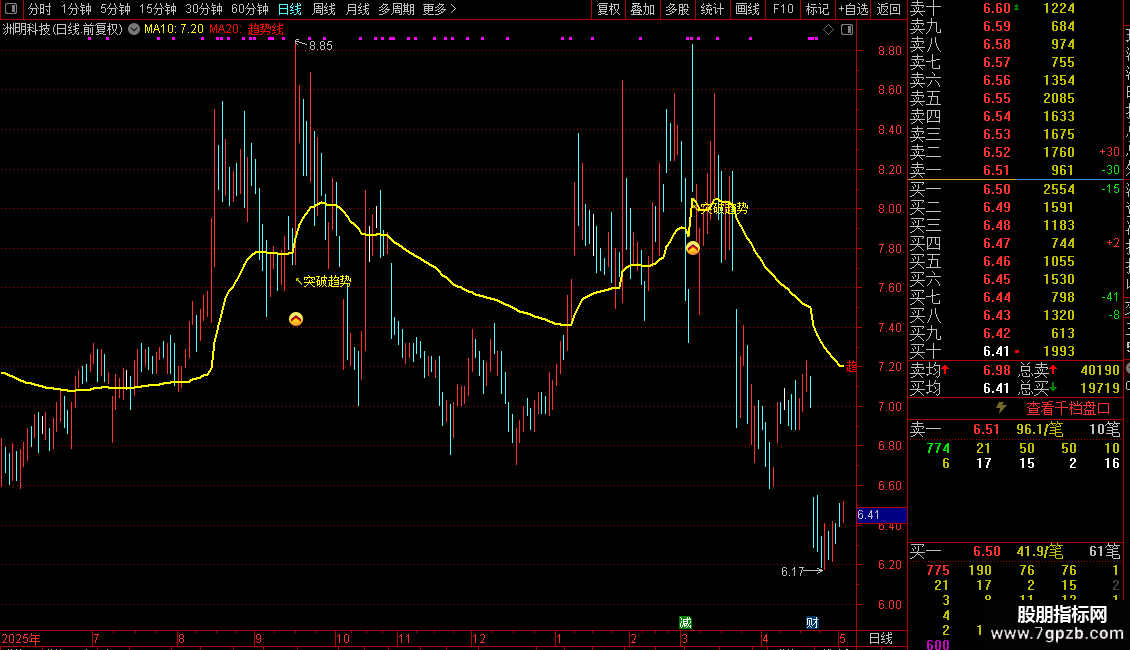Switch to the 周线 weekly chart tab
Image resolution: width=1130 pixels, height=650 pixels.
(324, 9)
